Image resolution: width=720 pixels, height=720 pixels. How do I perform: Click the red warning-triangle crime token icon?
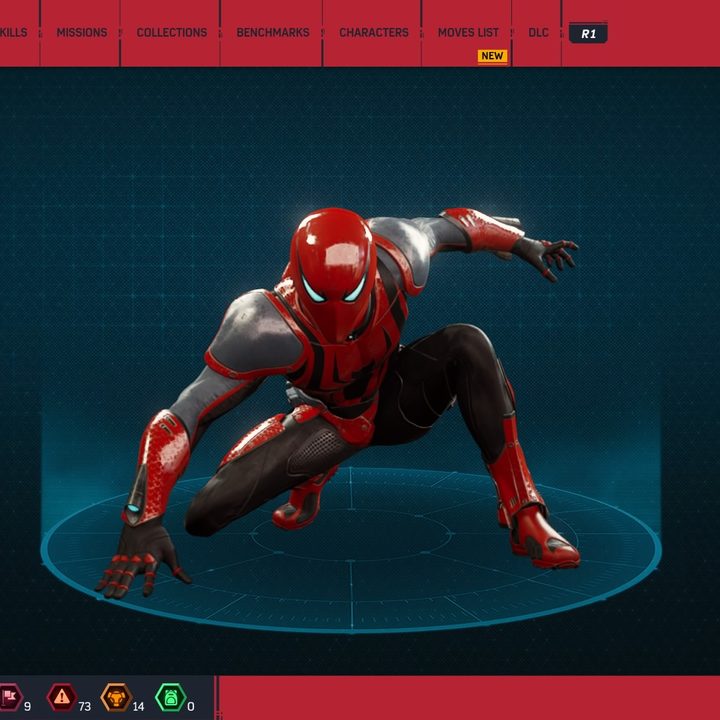tap(62, 697)
